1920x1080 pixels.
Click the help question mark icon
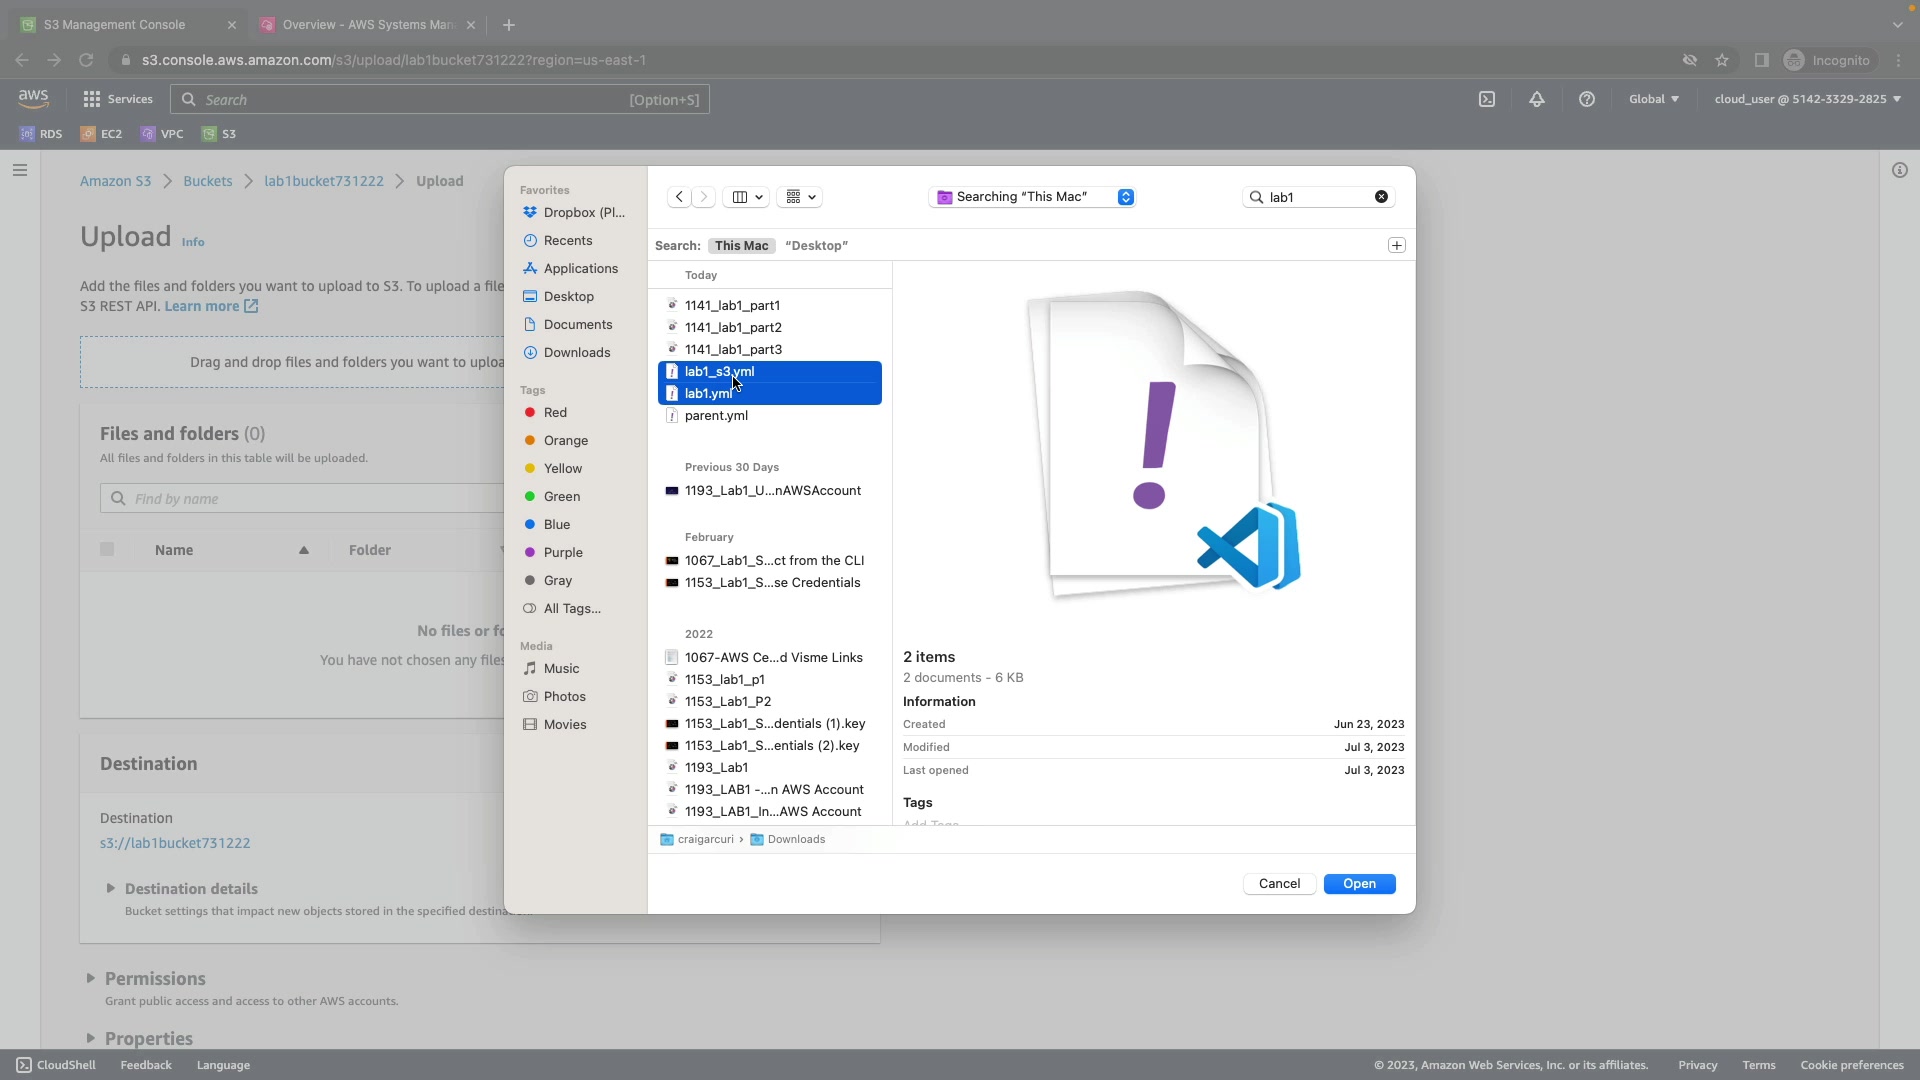tap(1587, 99)
